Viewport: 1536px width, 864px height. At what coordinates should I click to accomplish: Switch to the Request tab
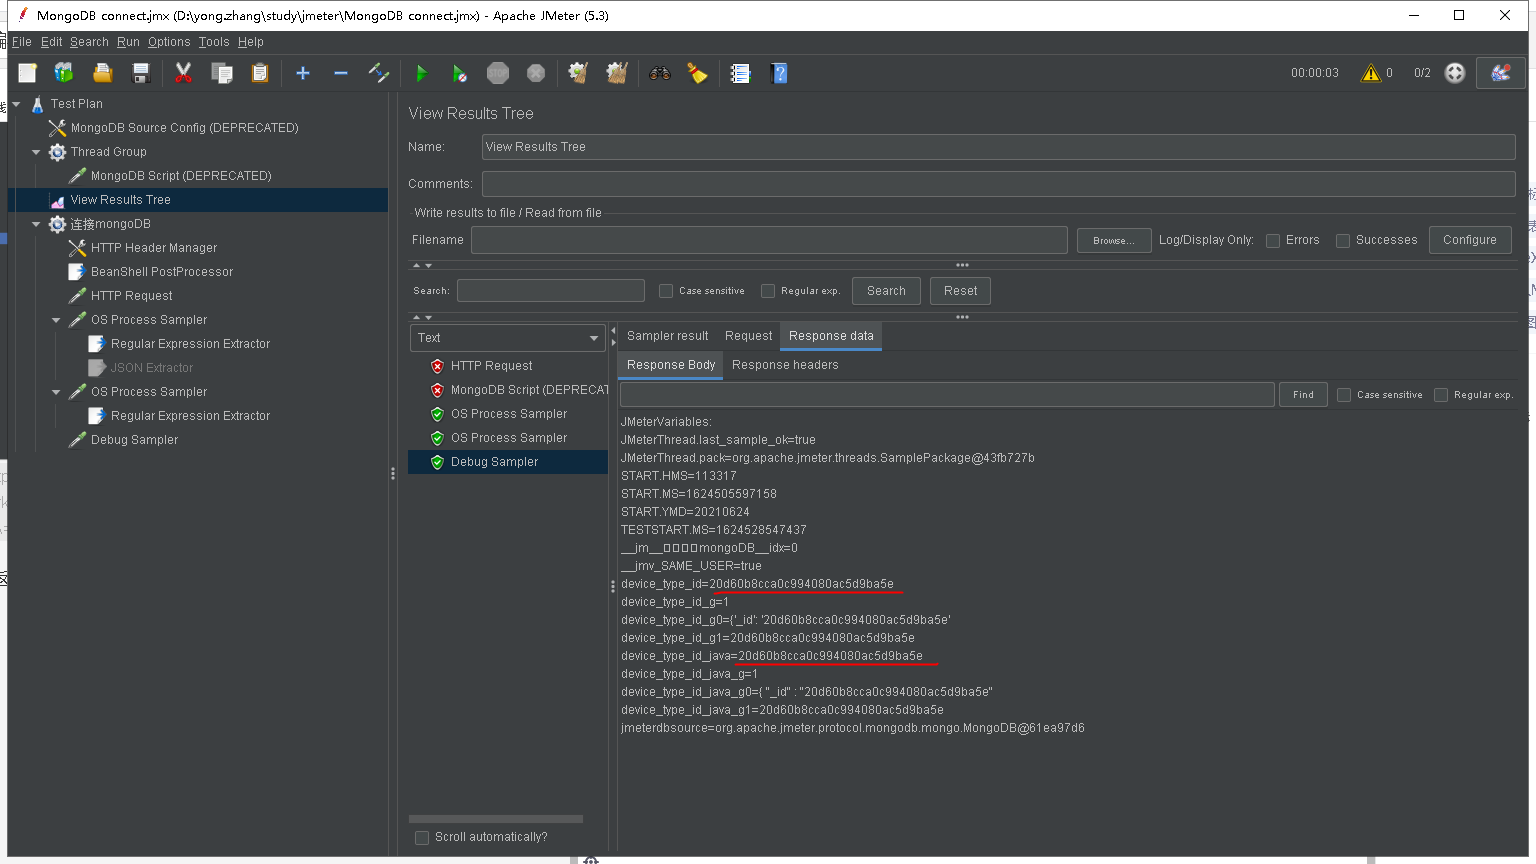tap(748, 336)
